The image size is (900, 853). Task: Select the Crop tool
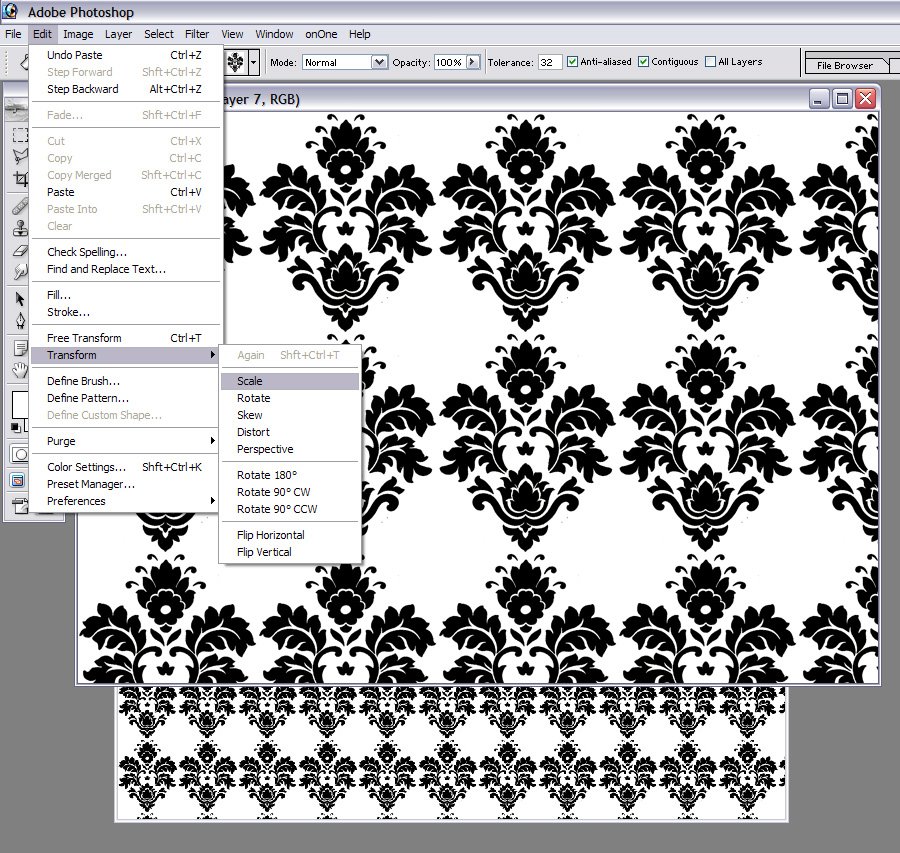tap(20, 179)
